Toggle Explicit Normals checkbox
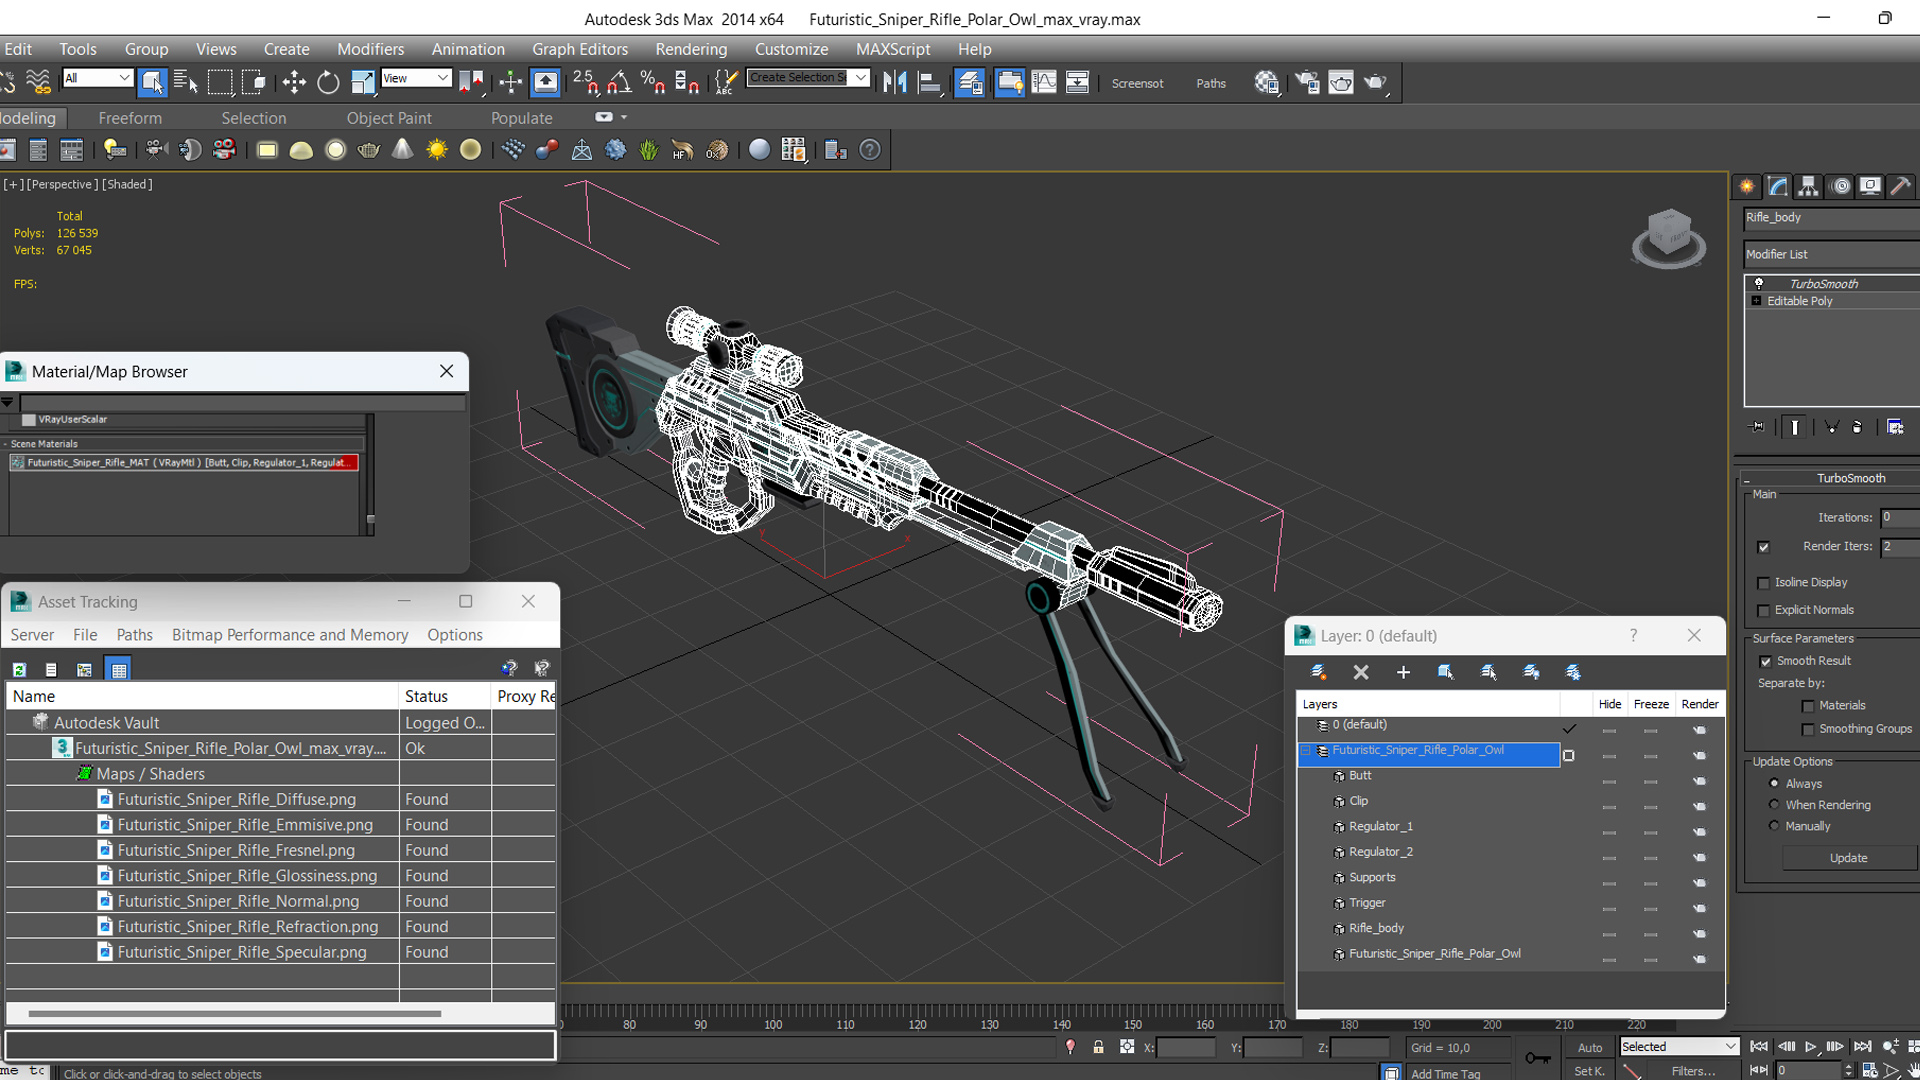 click(1764, 611)
